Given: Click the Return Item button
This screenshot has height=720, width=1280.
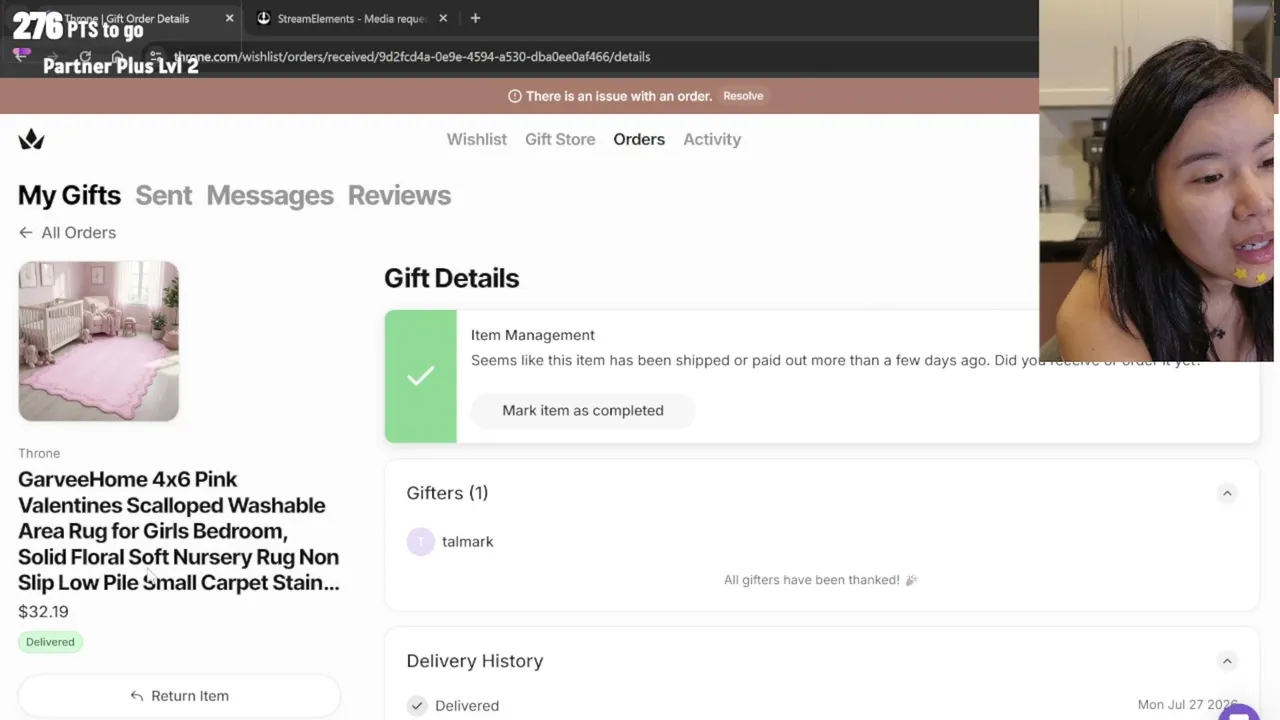Looking at the screenshot, I should click(179, 696).
